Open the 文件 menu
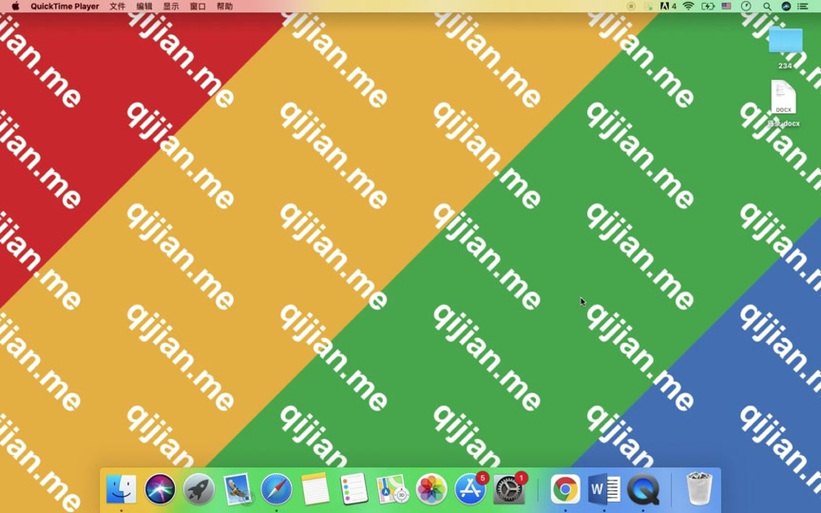The image size is (821, 513). coord(117,6)
